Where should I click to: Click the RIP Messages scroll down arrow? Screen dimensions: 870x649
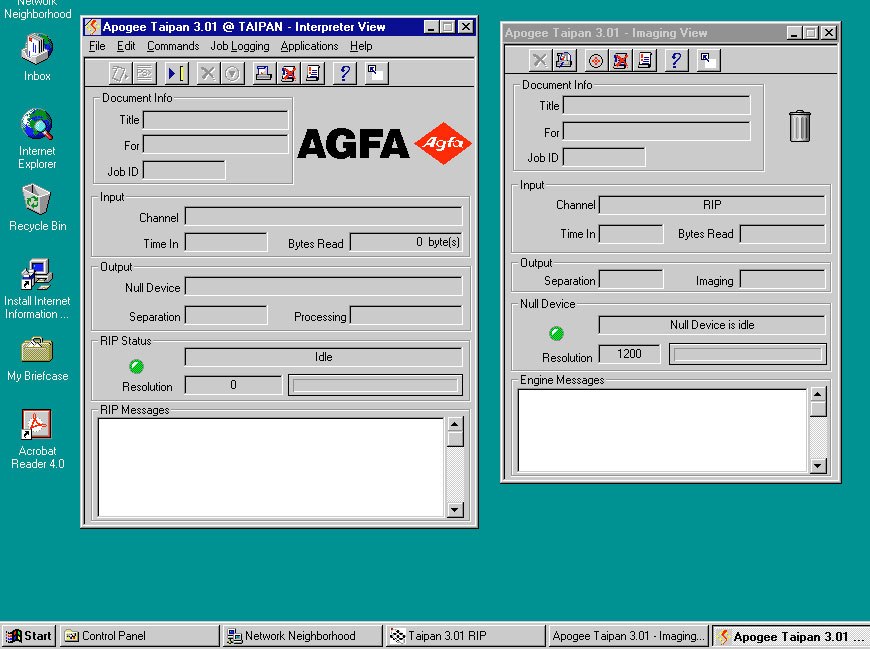[x=455, y=510]
